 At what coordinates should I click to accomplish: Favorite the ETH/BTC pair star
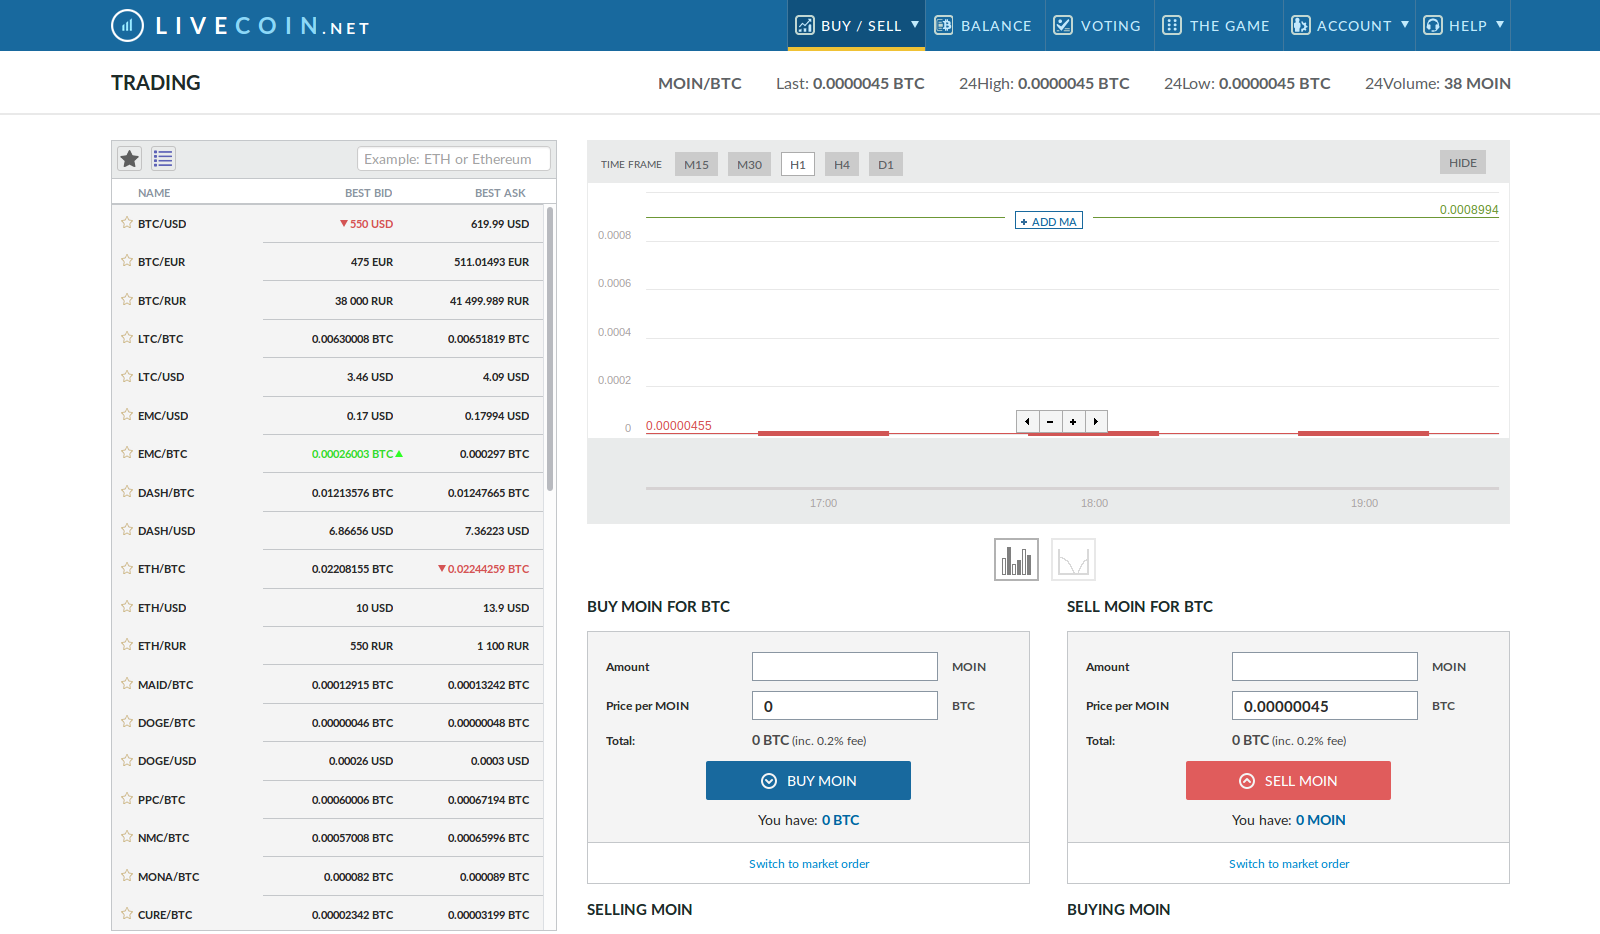[x=127, y=568]
